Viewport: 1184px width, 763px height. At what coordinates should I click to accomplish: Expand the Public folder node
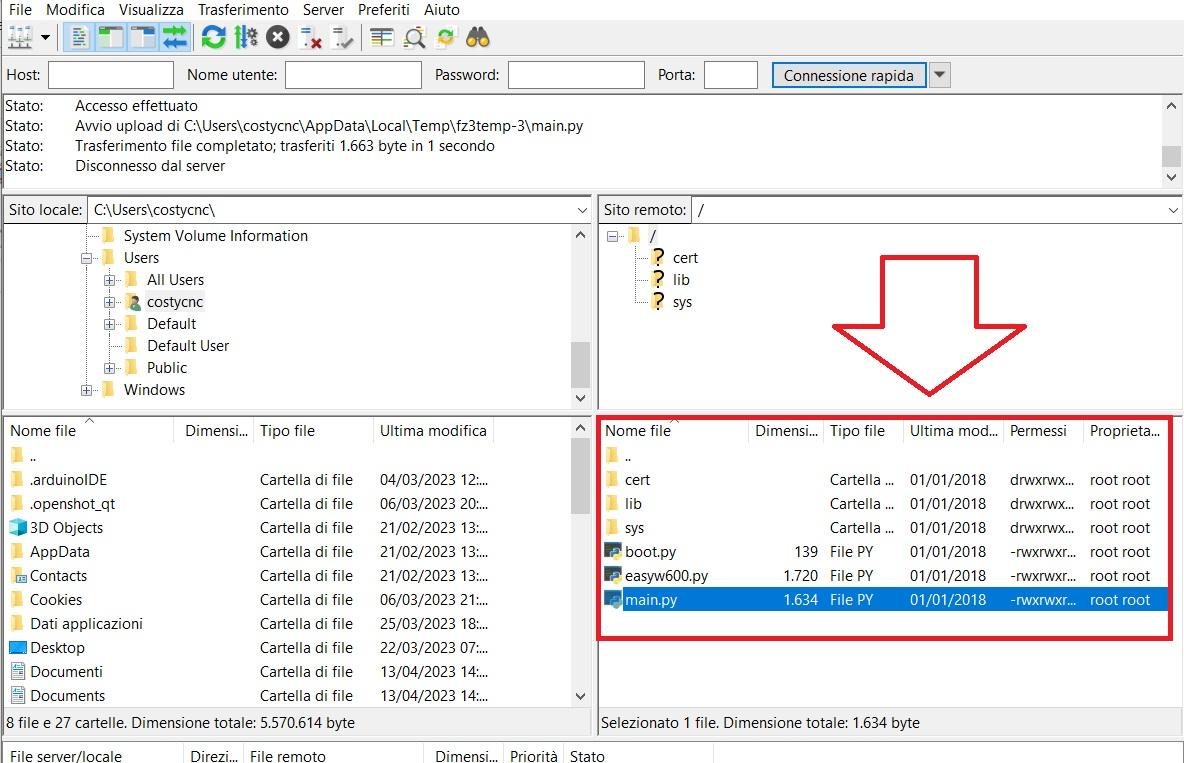tap(109, 368)
